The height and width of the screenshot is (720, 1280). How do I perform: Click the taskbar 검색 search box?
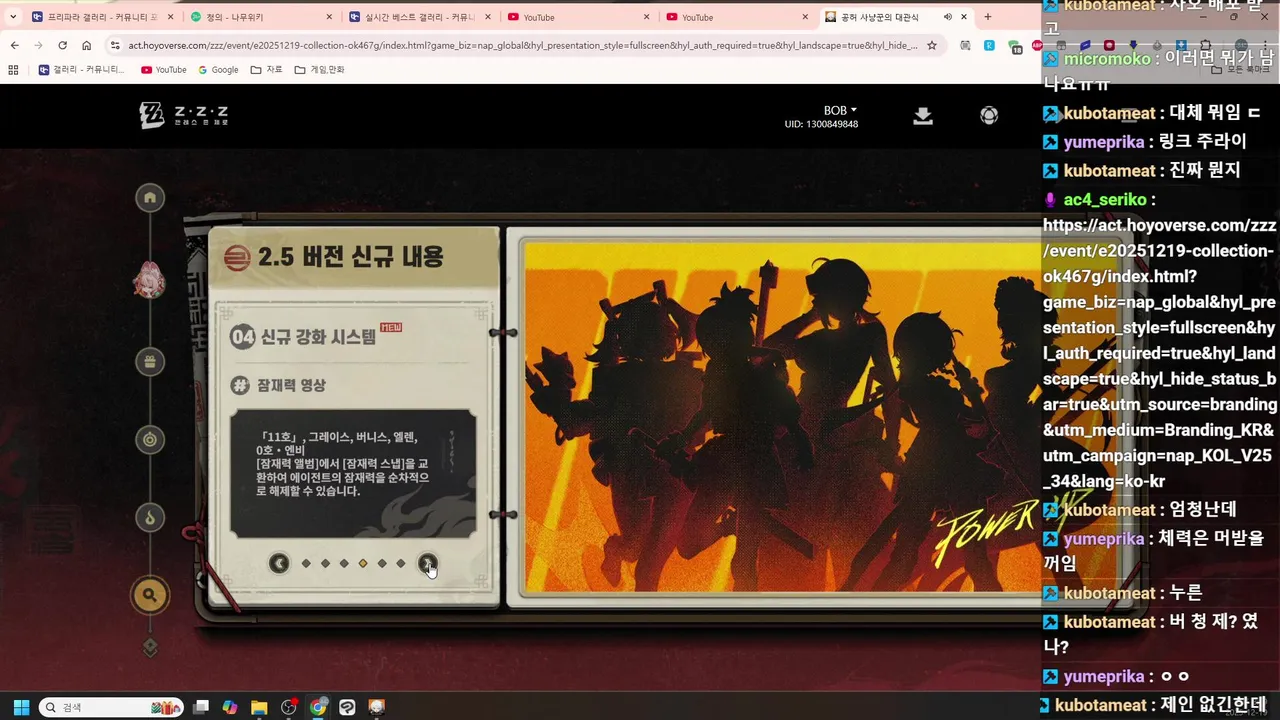[x=111, y=707]
